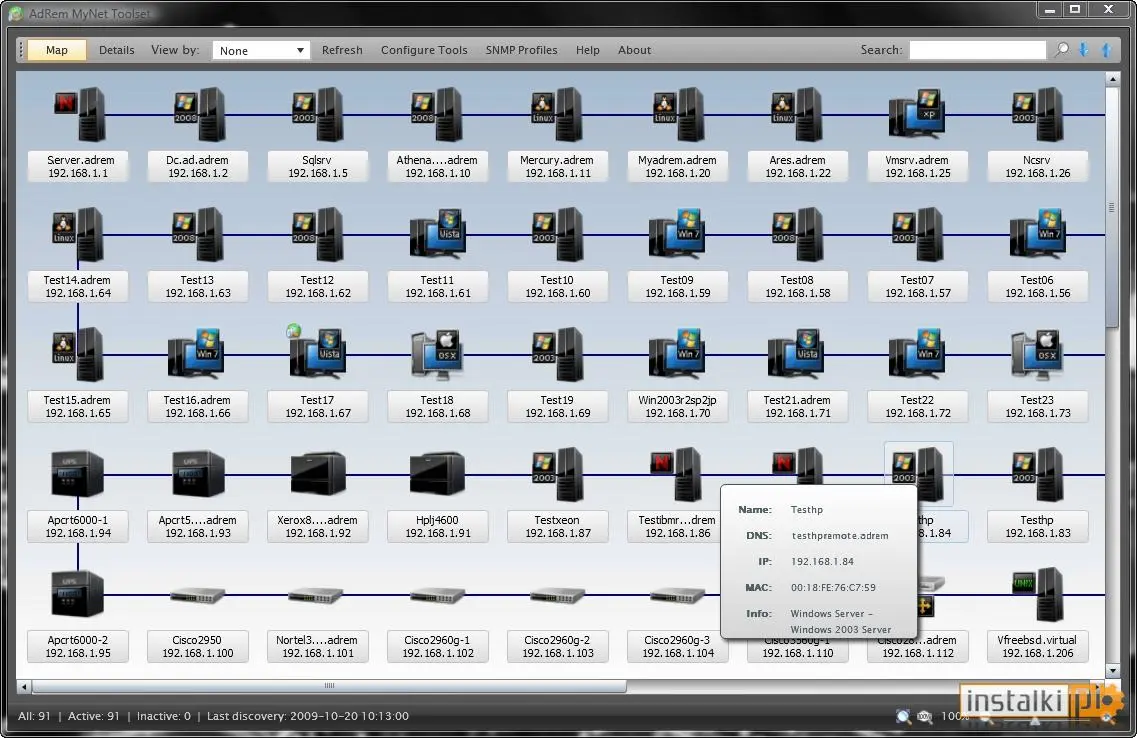Click the search magnifier icon

[x=1062, y=49]
